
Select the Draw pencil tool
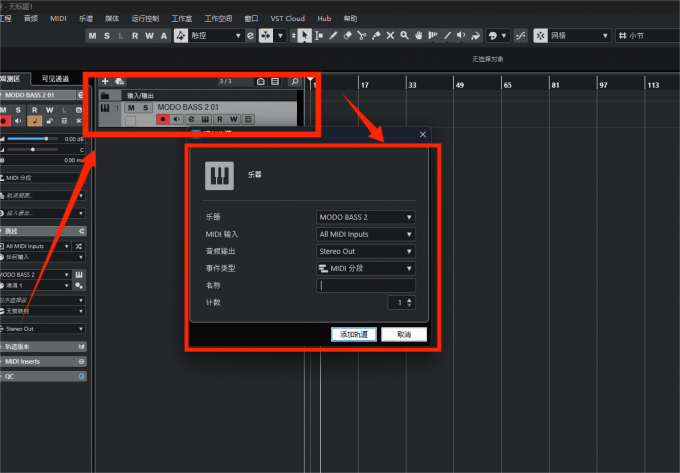click(x=333, y=36)
